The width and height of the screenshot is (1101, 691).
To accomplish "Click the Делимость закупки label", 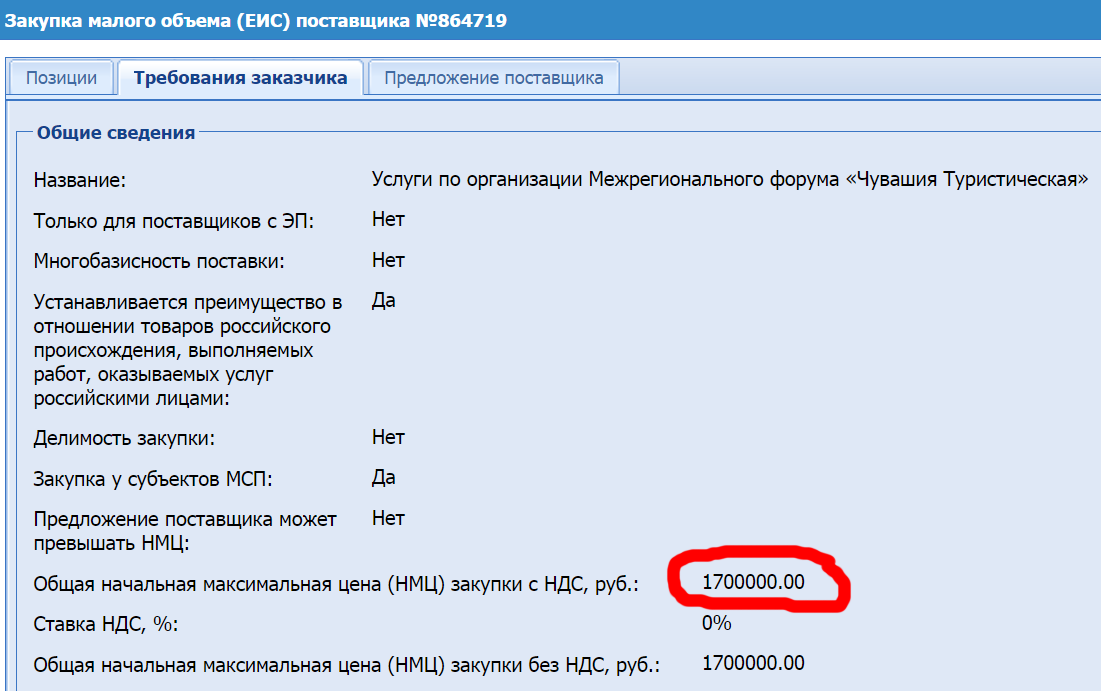I will click(124, 438).
